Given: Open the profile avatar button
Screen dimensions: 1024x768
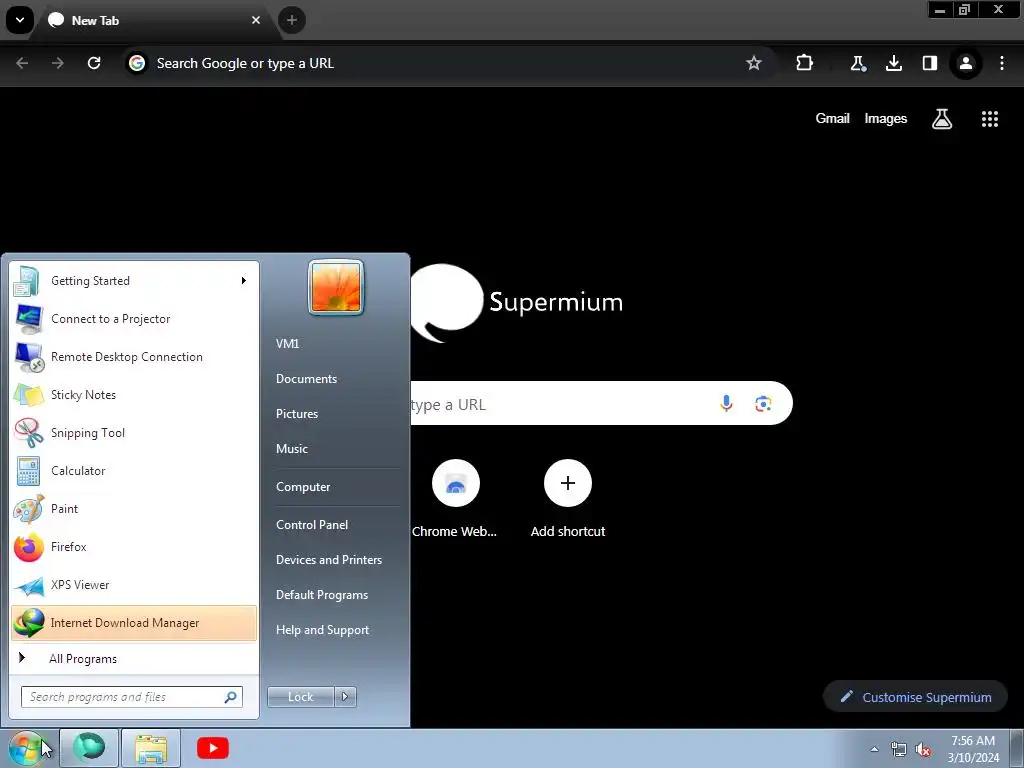Looking at the screenshot, I should tap(965, 63).
